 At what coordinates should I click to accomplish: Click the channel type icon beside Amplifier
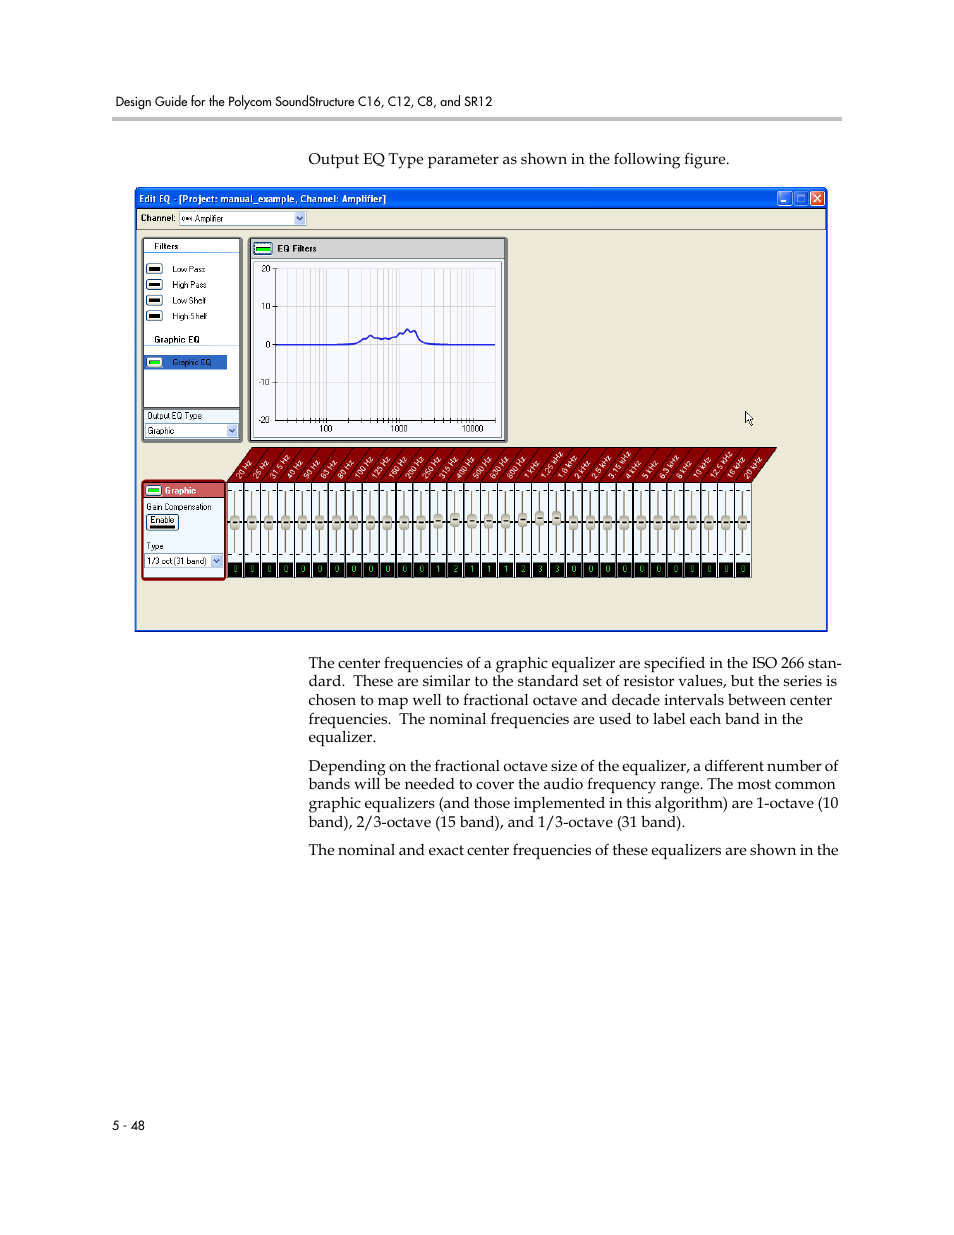pos(187,218)
